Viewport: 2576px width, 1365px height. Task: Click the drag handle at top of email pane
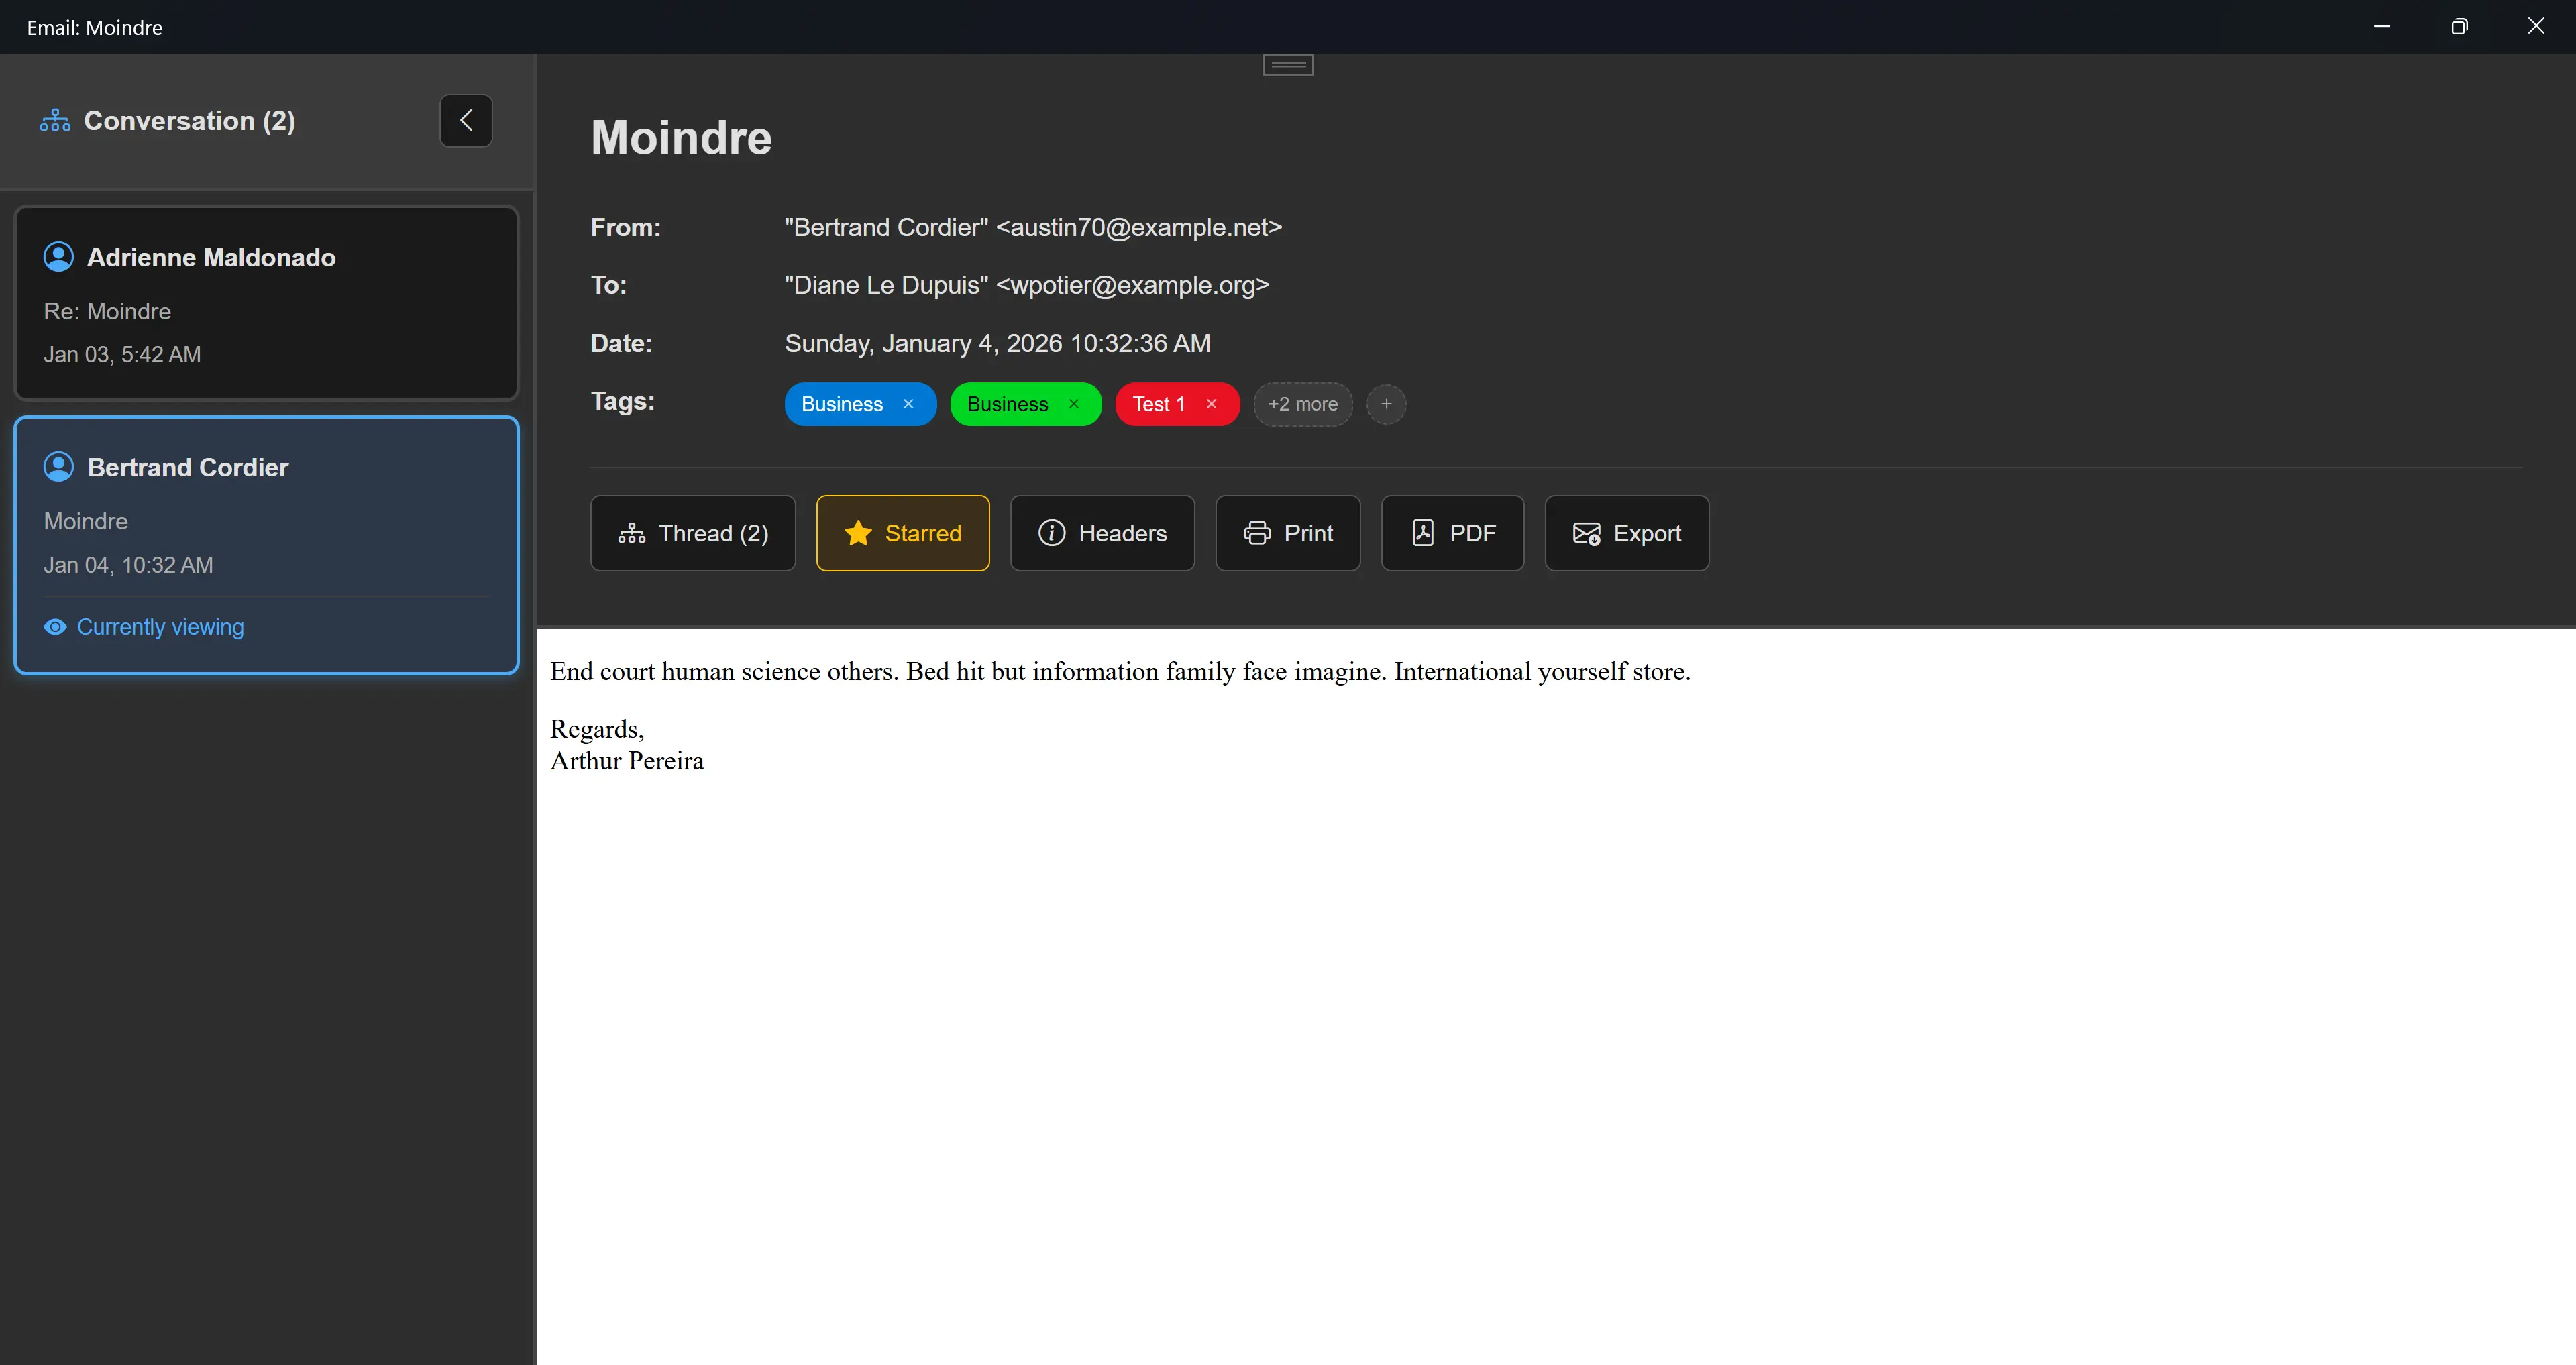pyautogui.click(x=1287, y=64)
